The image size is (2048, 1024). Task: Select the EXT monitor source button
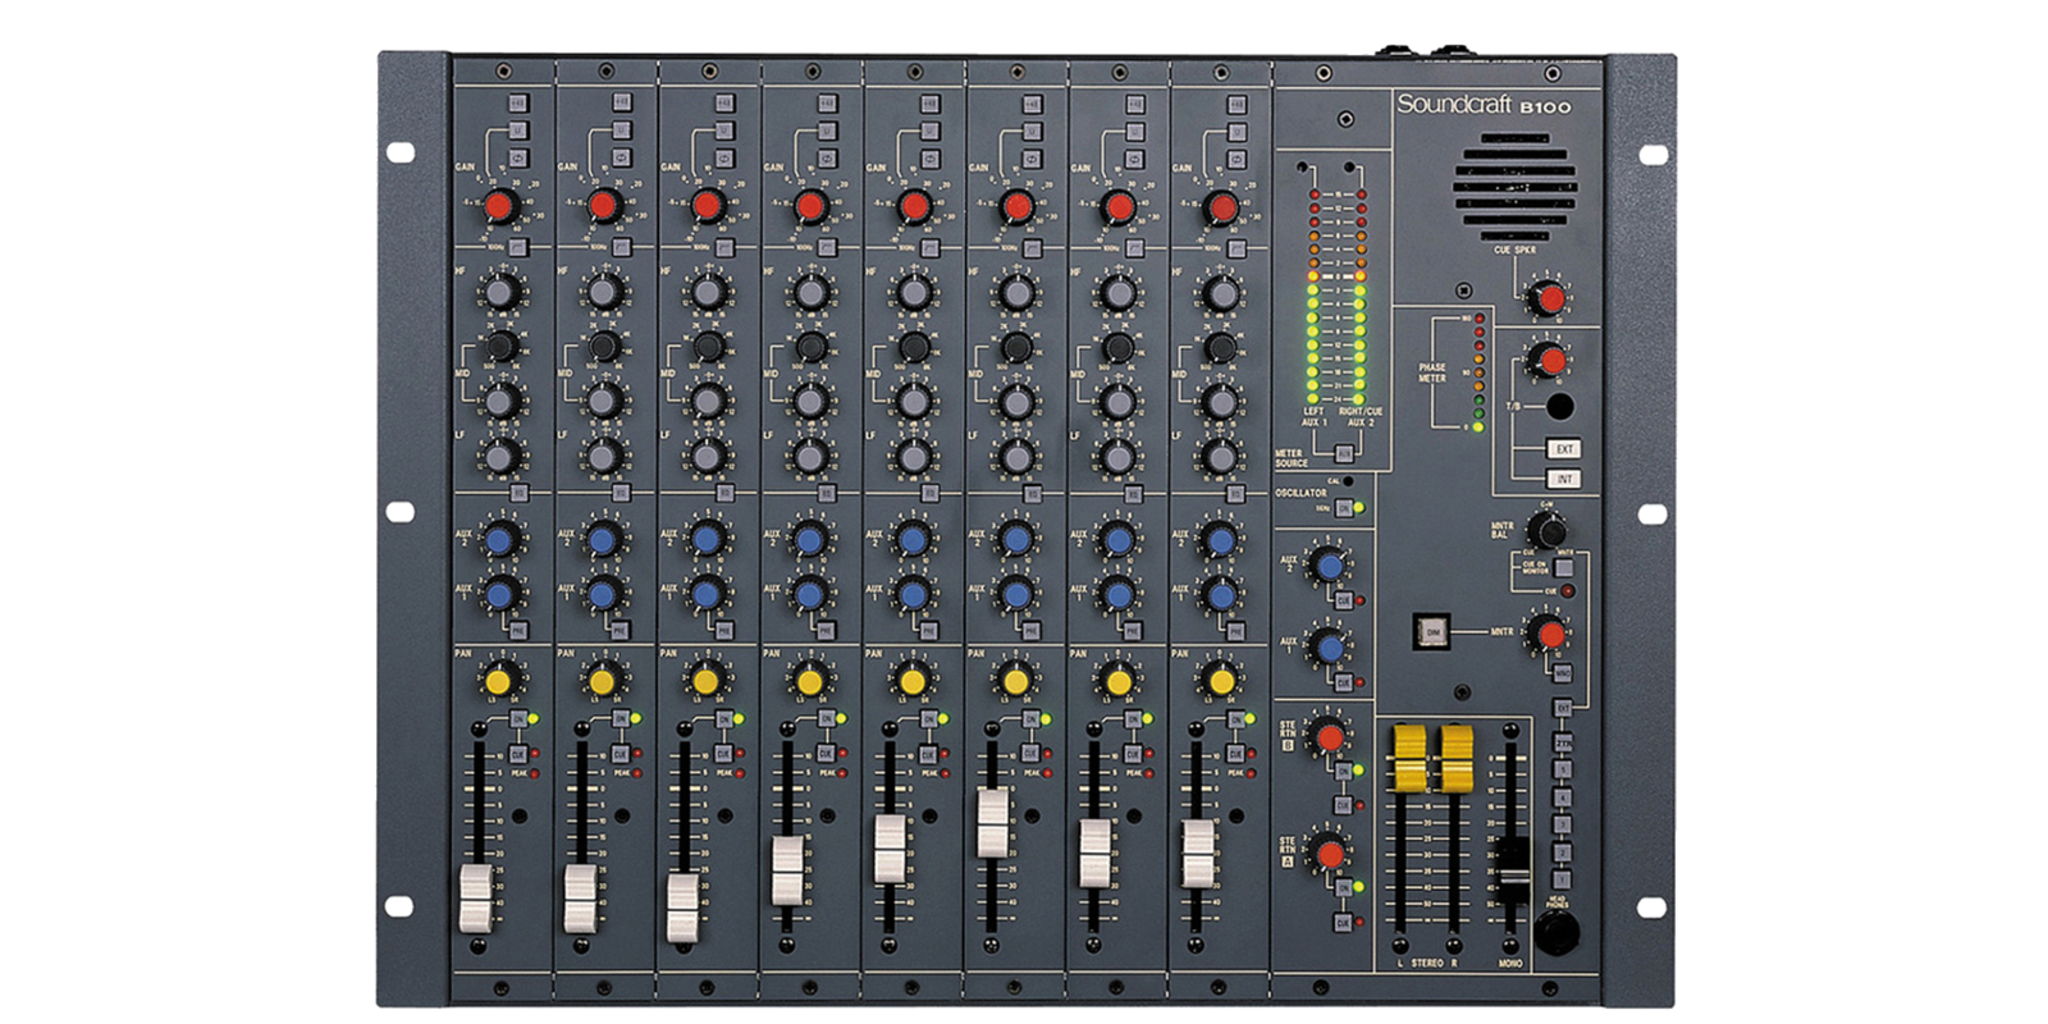1562,708
